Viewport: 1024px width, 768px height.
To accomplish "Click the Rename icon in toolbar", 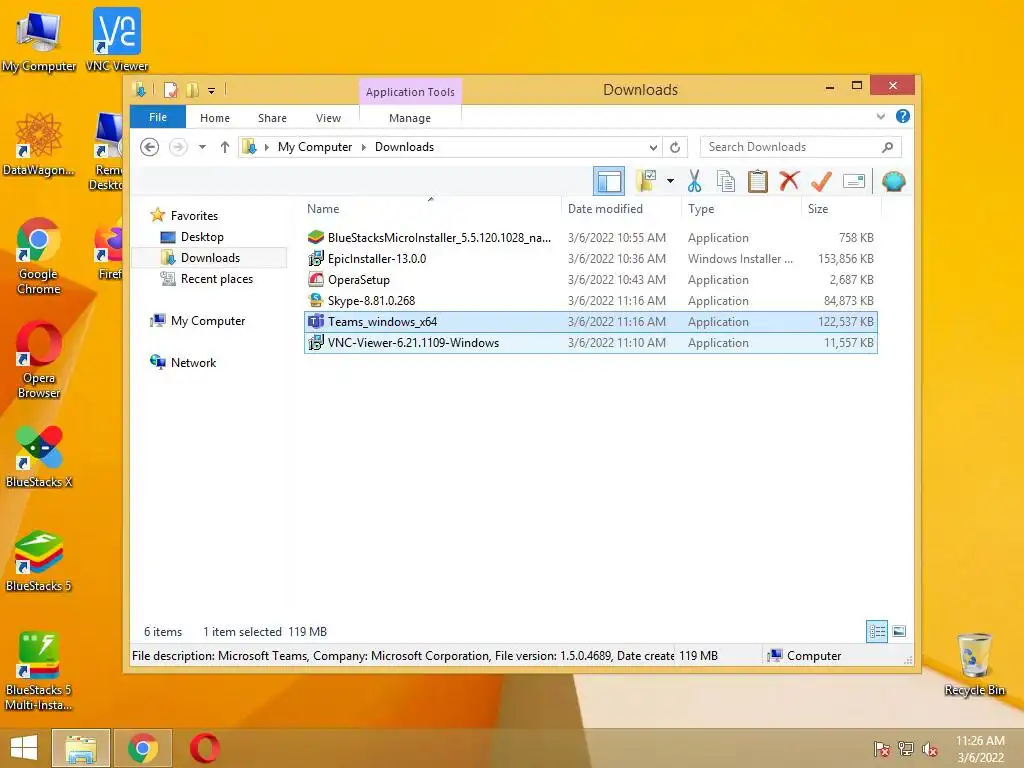I will [x=854, y=181].
